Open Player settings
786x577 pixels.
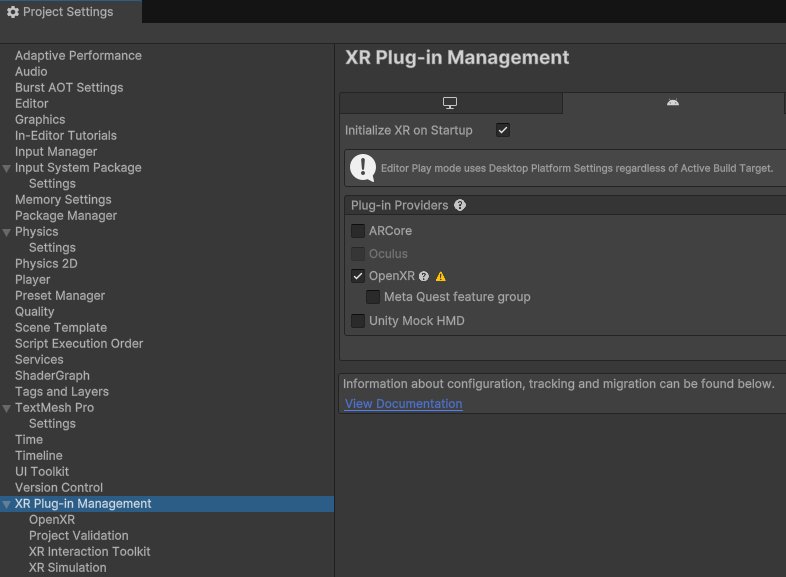[33, 280]
